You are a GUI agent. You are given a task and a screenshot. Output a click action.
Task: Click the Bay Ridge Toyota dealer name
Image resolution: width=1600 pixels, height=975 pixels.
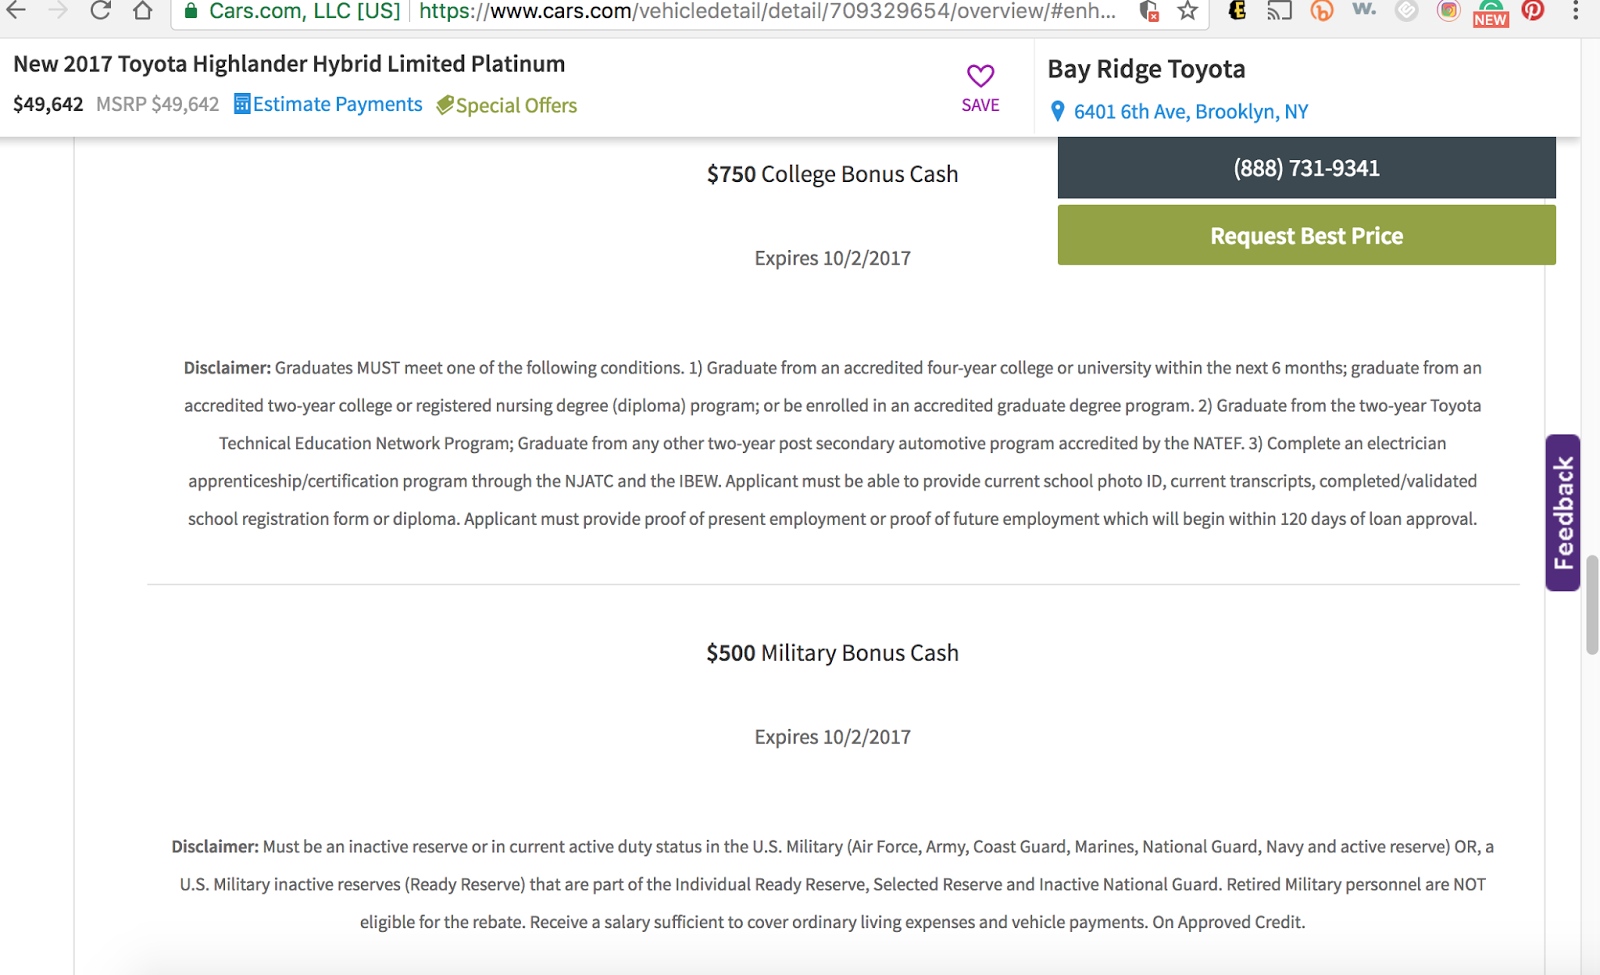click(x=1146, y=69)
